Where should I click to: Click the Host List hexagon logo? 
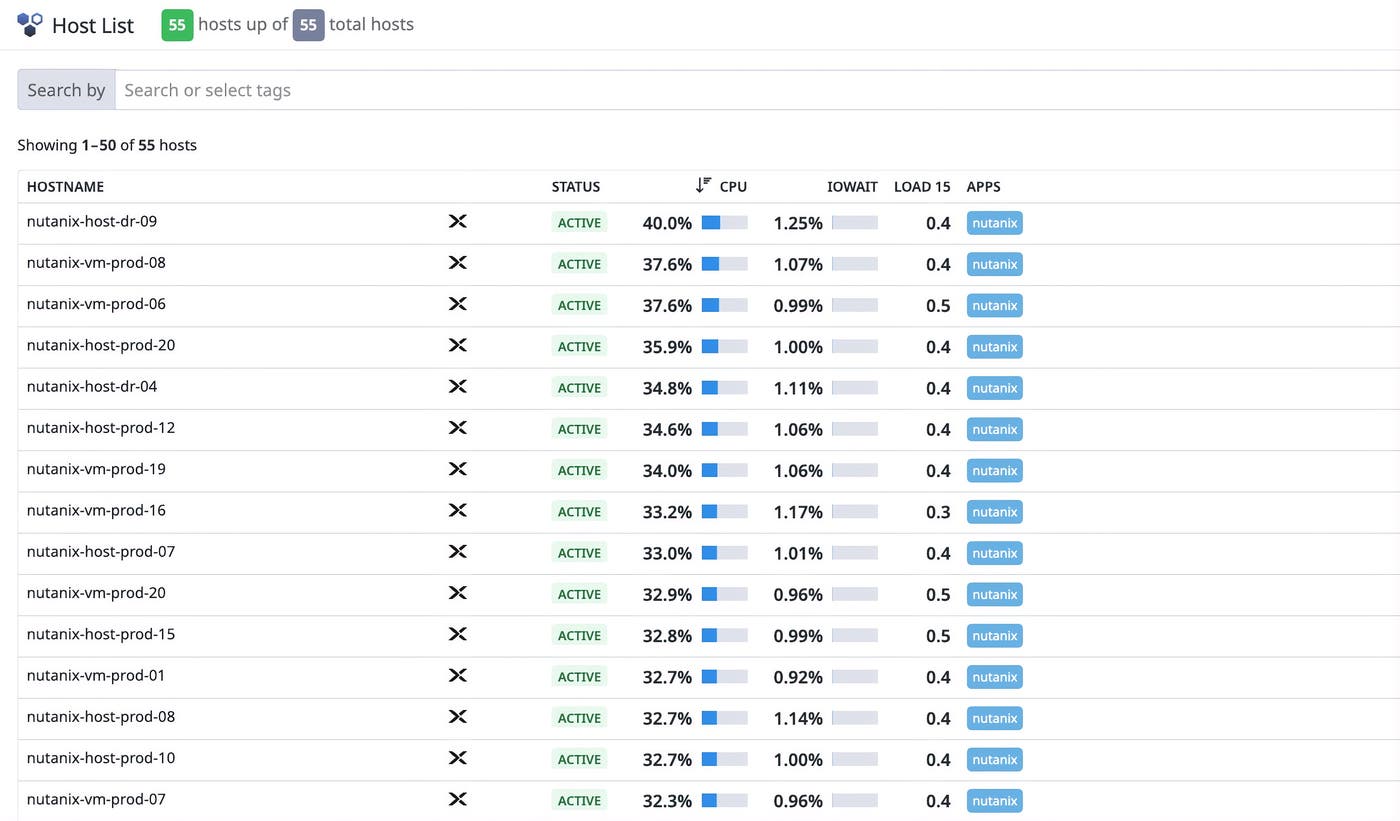point(30,25)
